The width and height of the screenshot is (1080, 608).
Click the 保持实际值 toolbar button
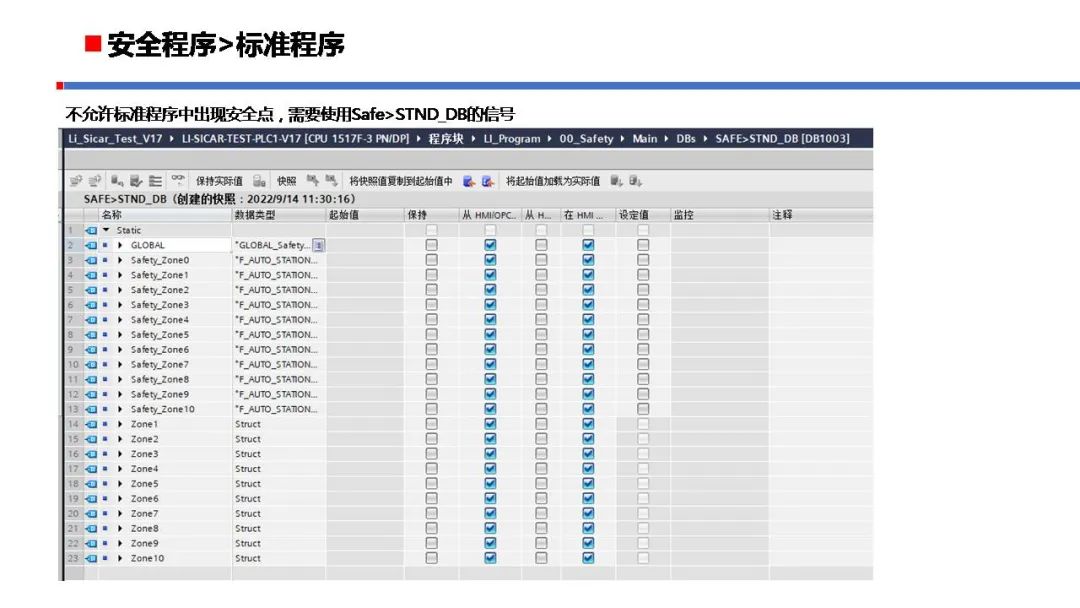point(218,181)
